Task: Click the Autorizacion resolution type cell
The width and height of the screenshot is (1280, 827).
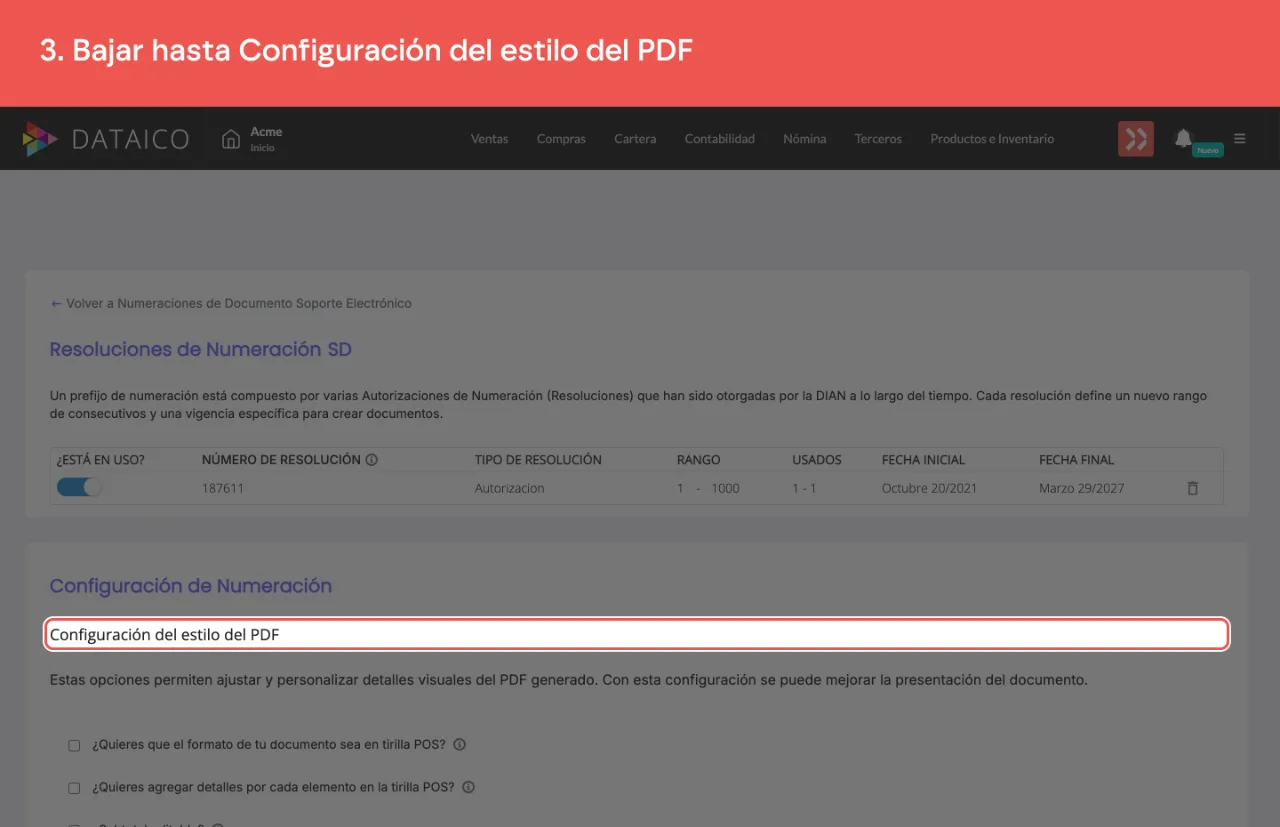Action: 510,489
